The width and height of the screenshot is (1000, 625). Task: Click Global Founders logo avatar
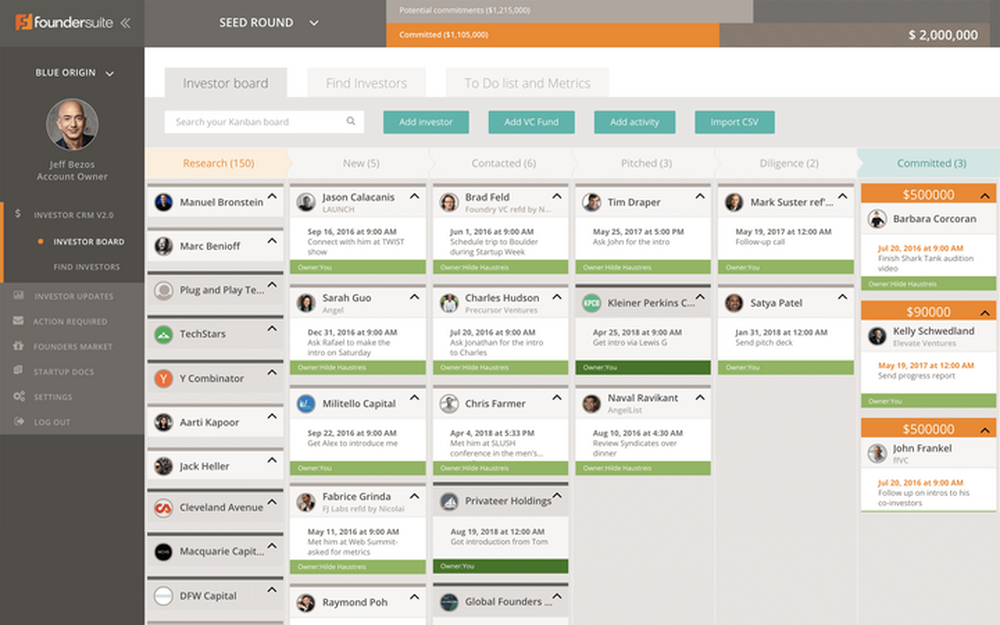tap(449, 602)
